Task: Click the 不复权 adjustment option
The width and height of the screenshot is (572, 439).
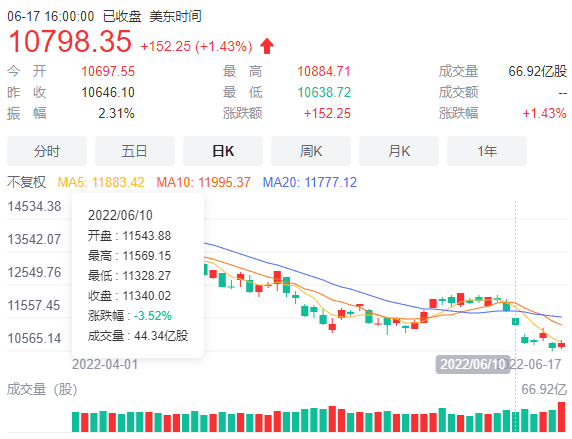Action: coord(26,182)
